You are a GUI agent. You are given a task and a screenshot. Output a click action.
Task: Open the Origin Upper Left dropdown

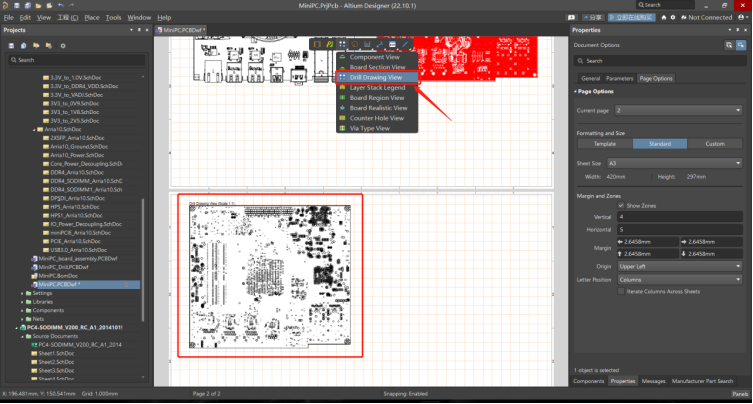click(x=682, y=267)
